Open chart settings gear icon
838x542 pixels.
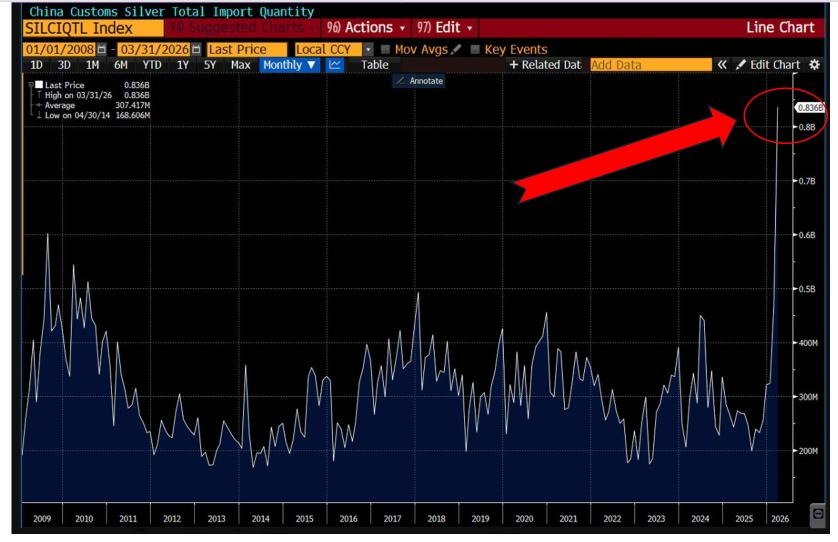tap(814, 65)
